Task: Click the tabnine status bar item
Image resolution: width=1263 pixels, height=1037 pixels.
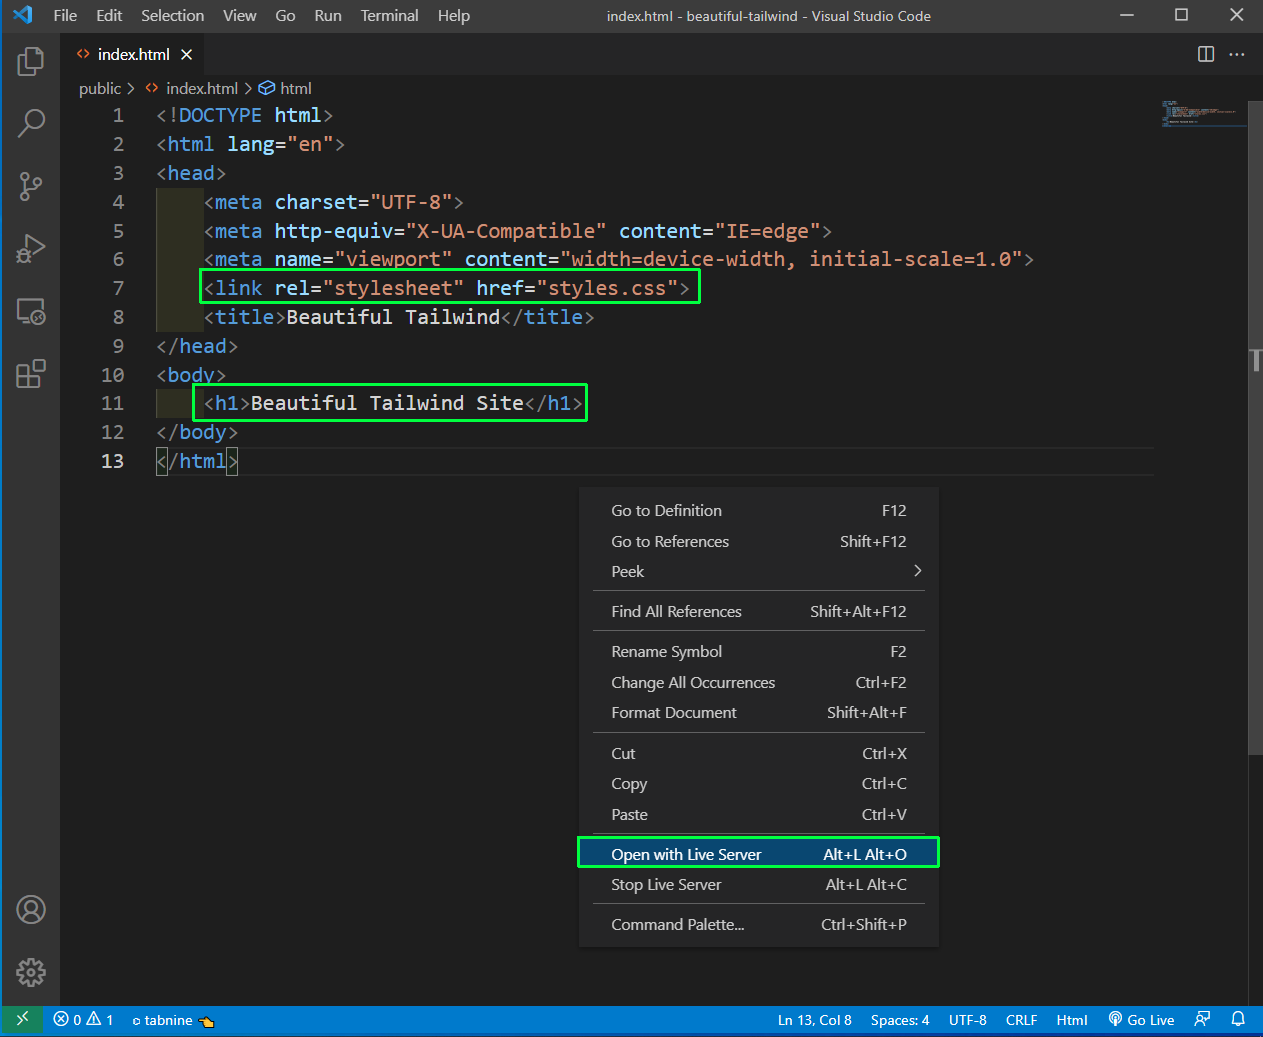Action: coord(173,1020)
